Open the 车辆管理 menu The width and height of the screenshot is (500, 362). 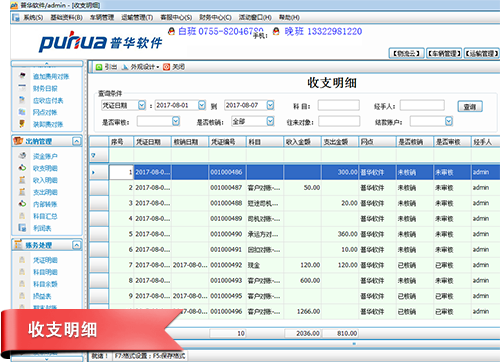click(102, 17)
